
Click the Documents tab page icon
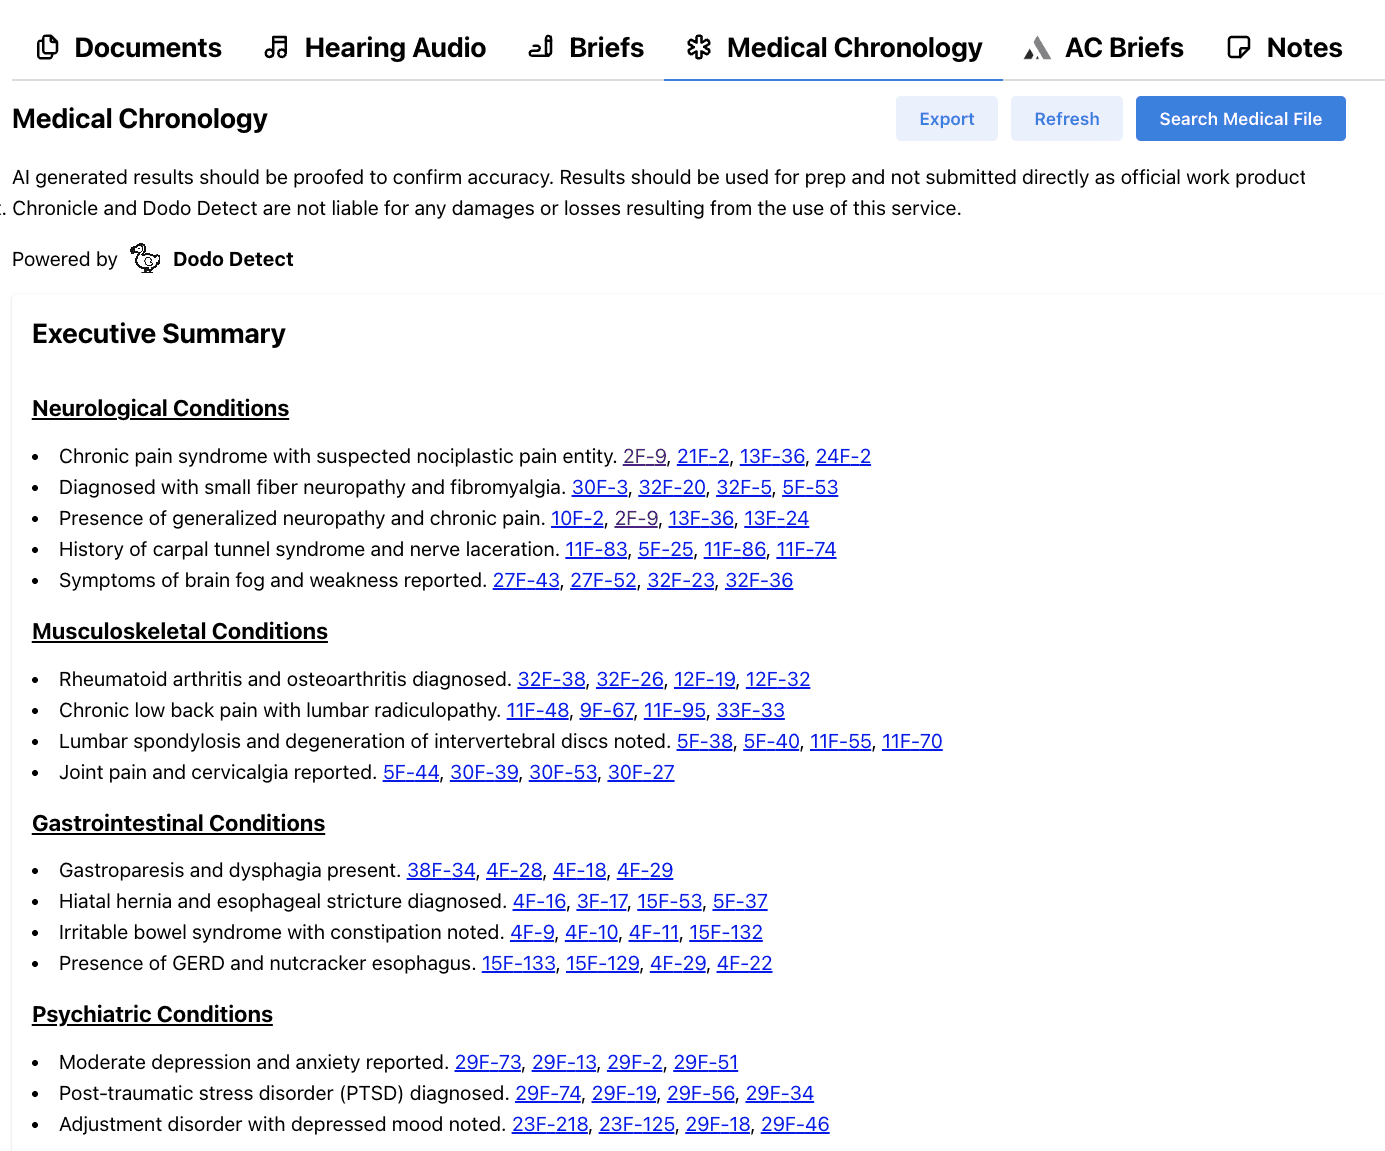(x=47, y=47)
